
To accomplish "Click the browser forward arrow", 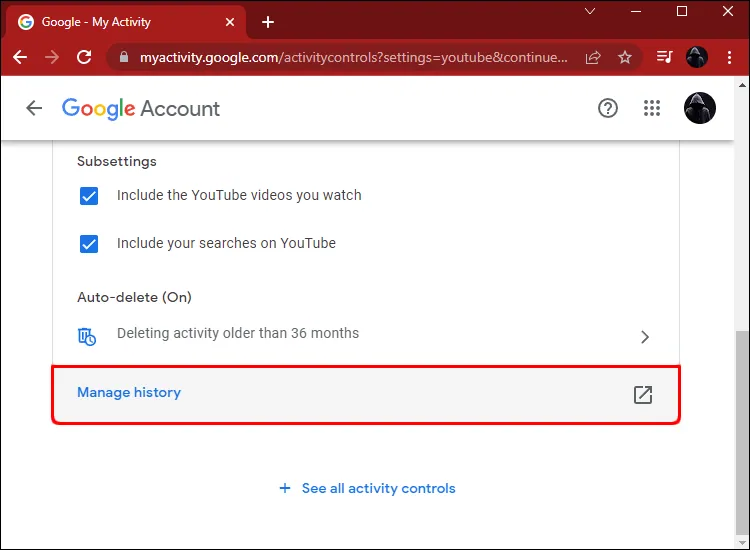I will click(52, 57).
